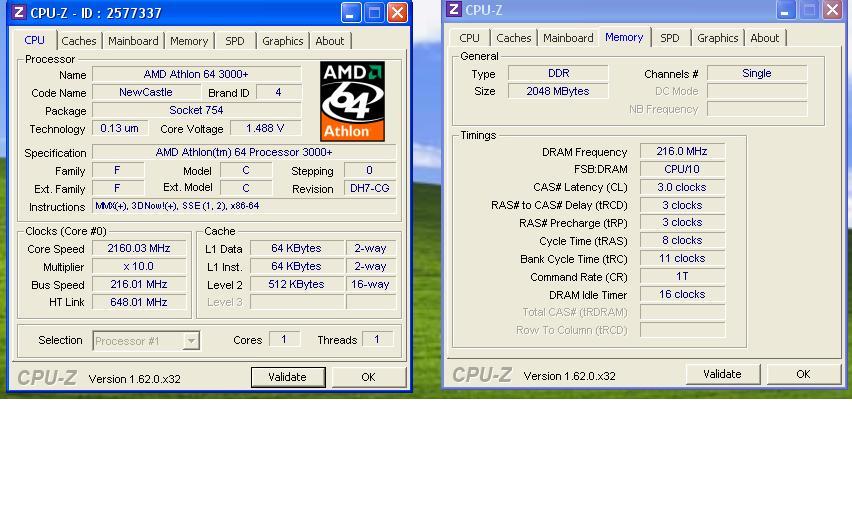The width and height of the screenshot is (852, 525).
Task: Click the Bus Speed value 216.01 MHz
Action: point(139,284)
